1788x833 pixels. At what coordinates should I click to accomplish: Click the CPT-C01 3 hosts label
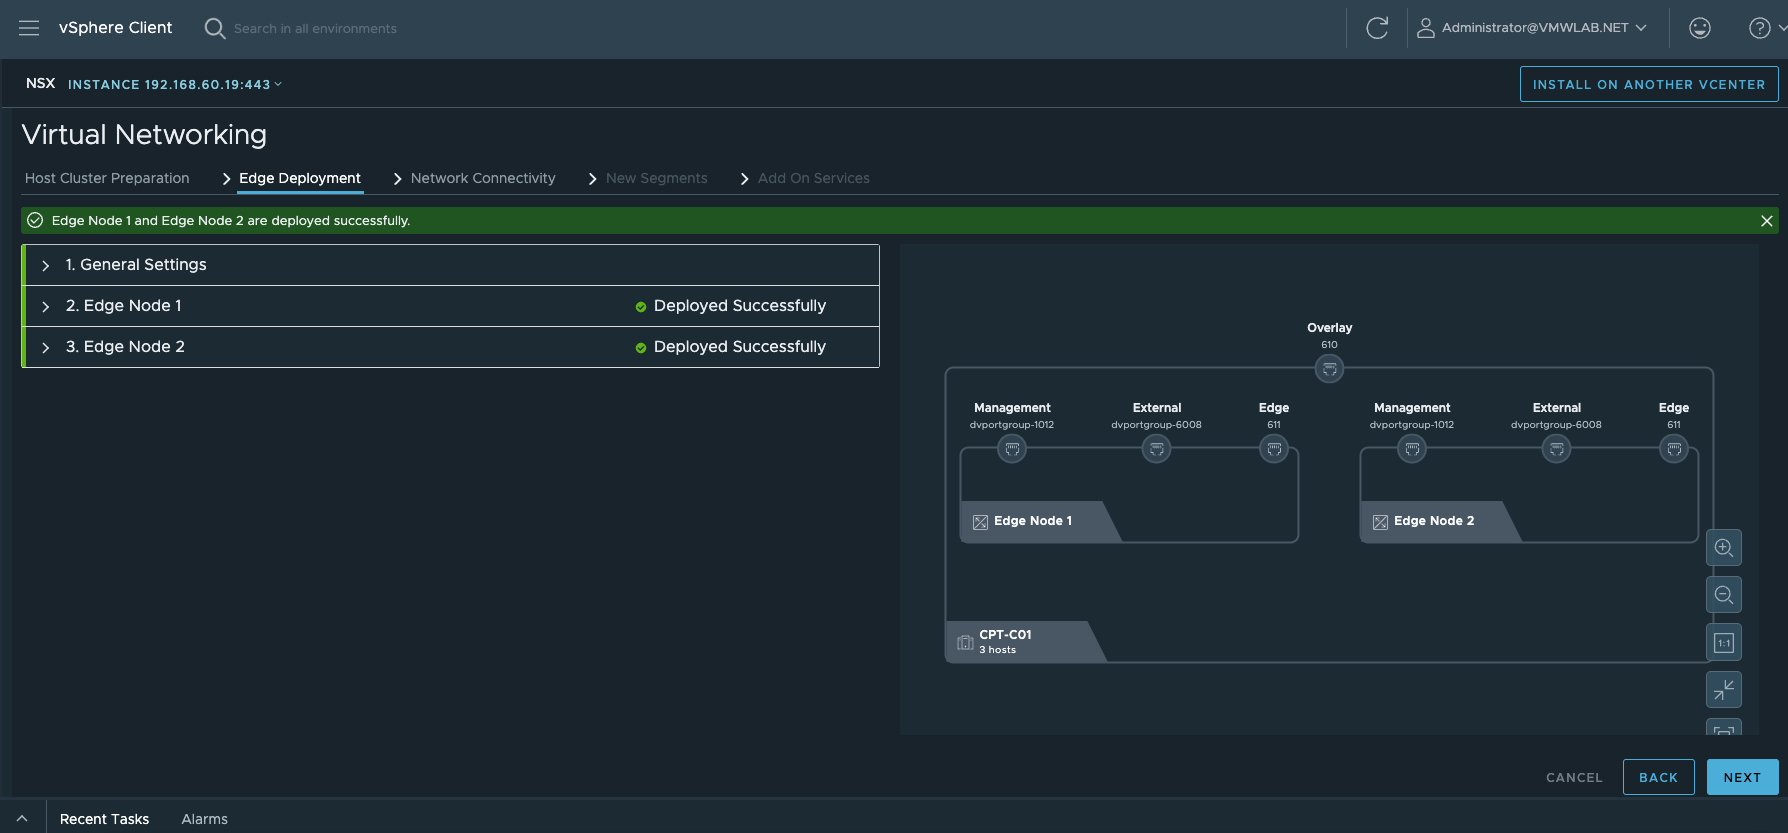1005,642
